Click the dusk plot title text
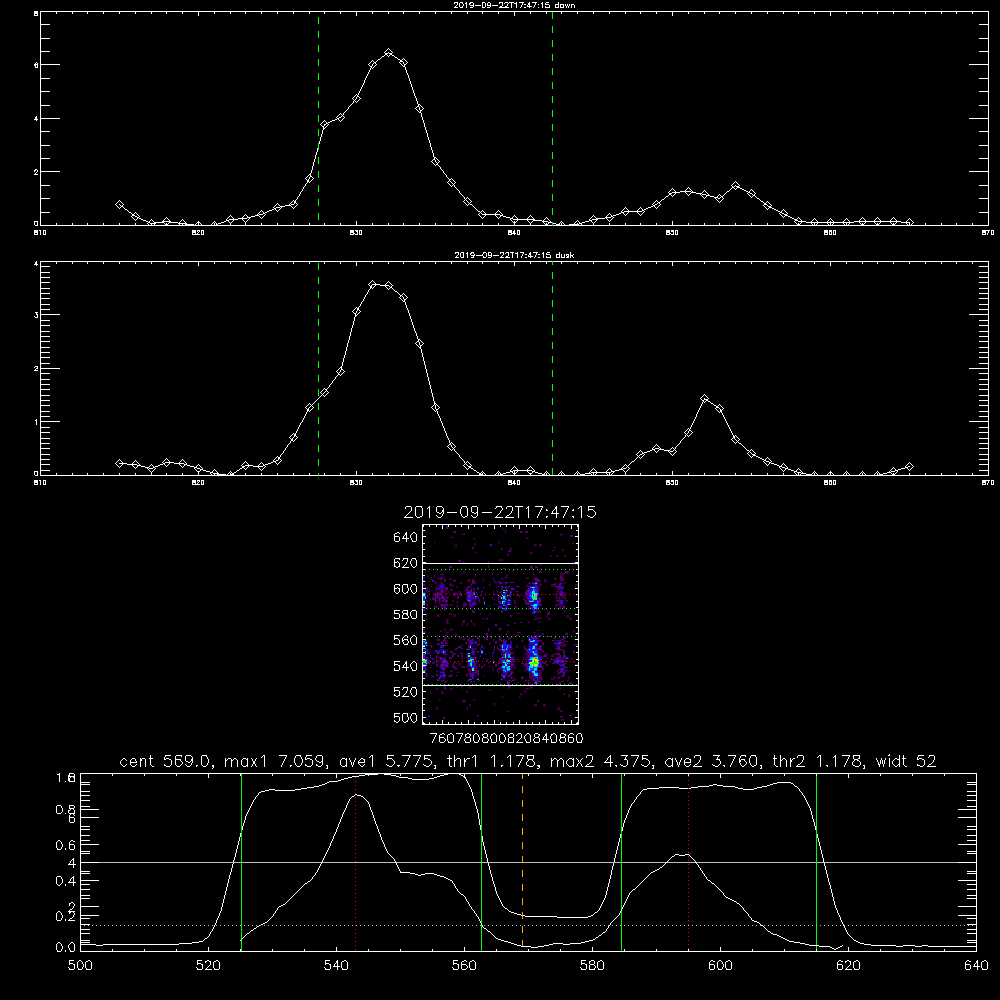Viewport: 1000px width, 1000px height. [x=514, y=255]
